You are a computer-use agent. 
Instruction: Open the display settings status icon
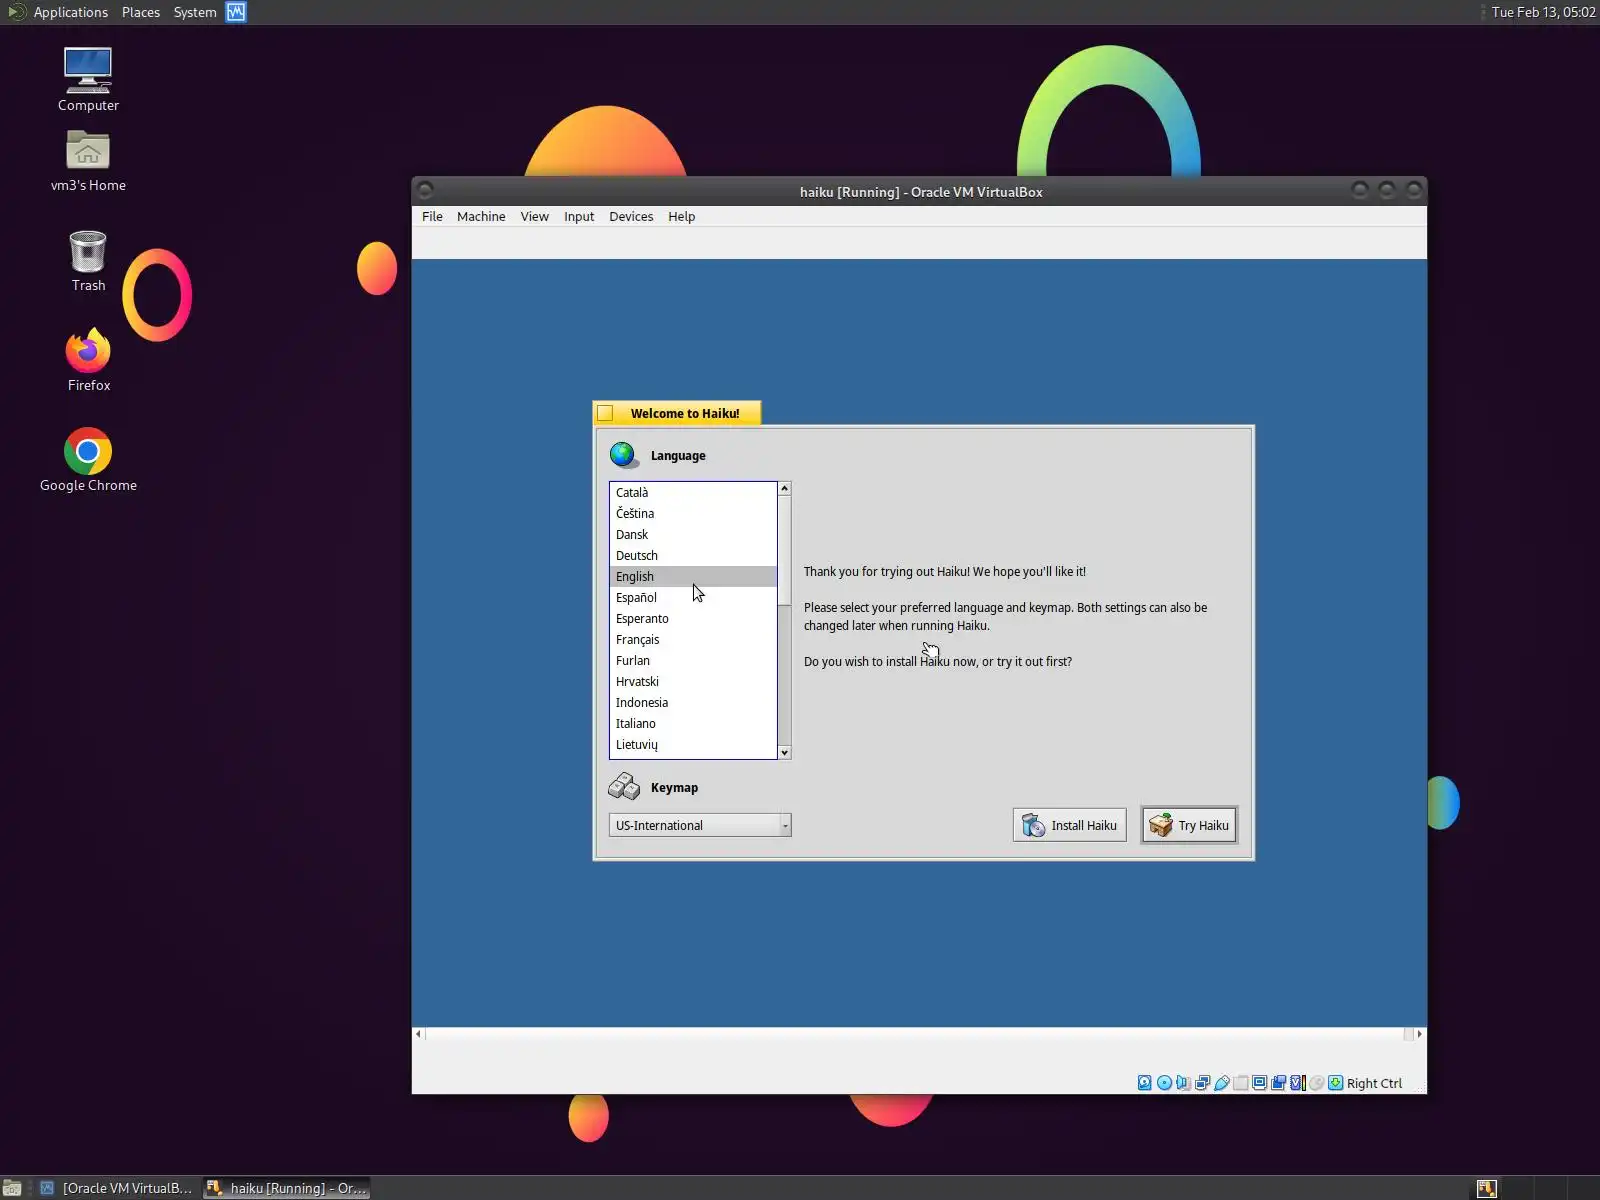click(x=1260, y=1083)
